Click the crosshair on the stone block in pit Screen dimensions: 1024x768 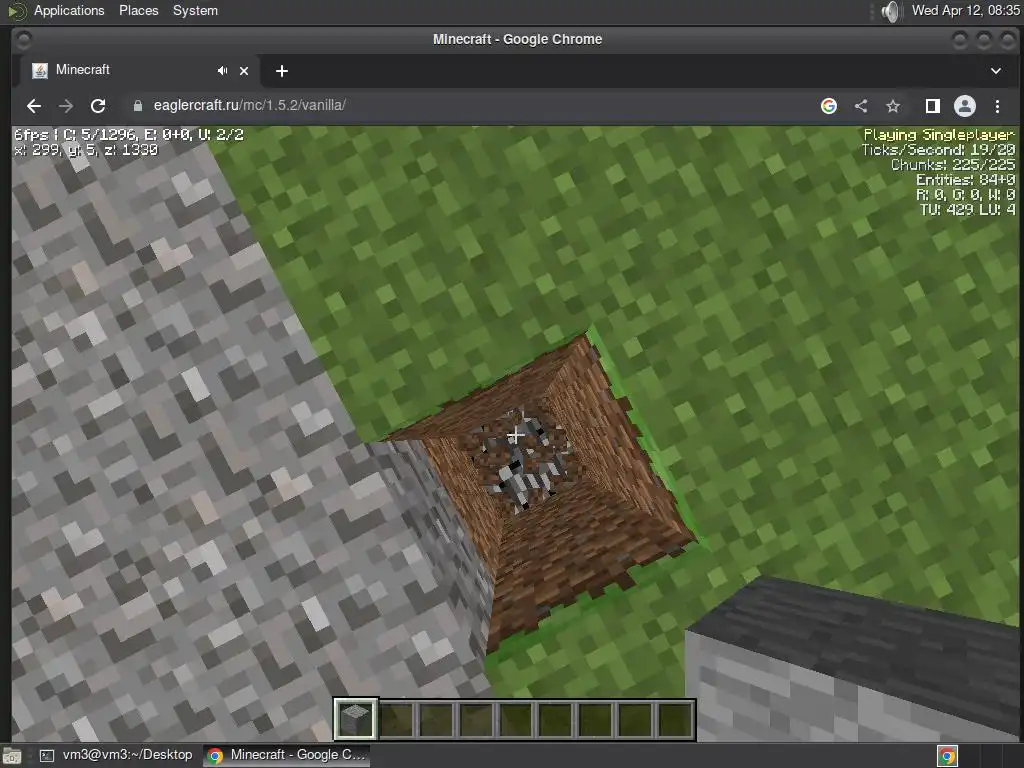pyautogui.click(x=515, y=435)
